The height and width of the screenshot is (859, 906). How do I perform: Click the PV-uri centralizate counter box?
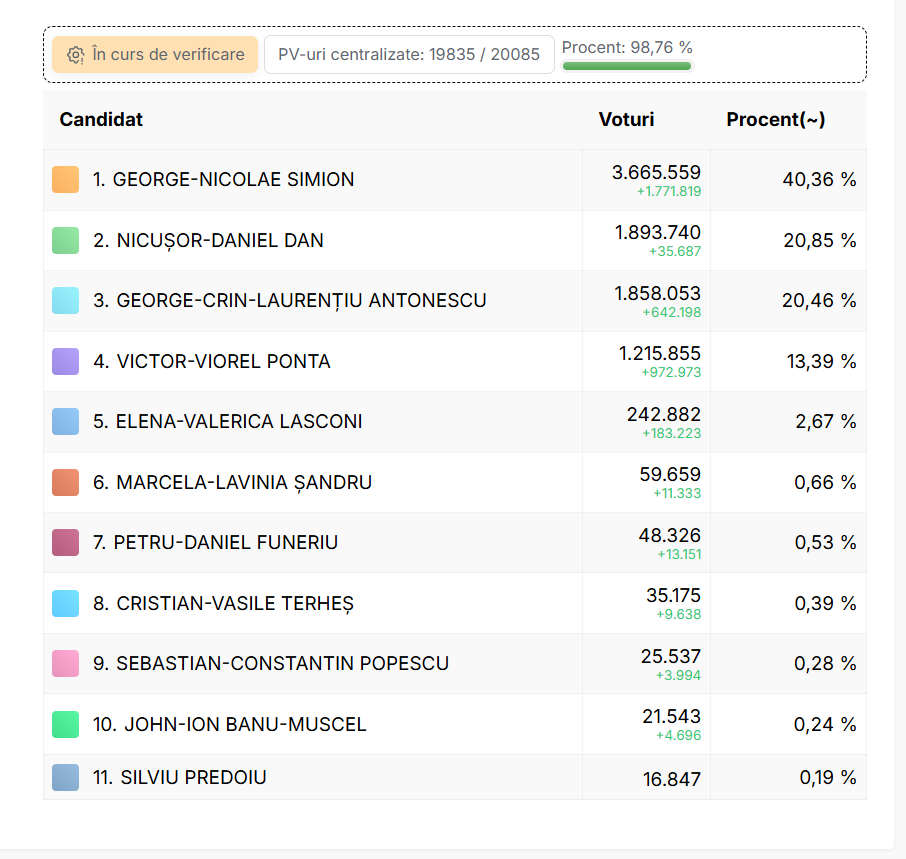tap(409, 55)
